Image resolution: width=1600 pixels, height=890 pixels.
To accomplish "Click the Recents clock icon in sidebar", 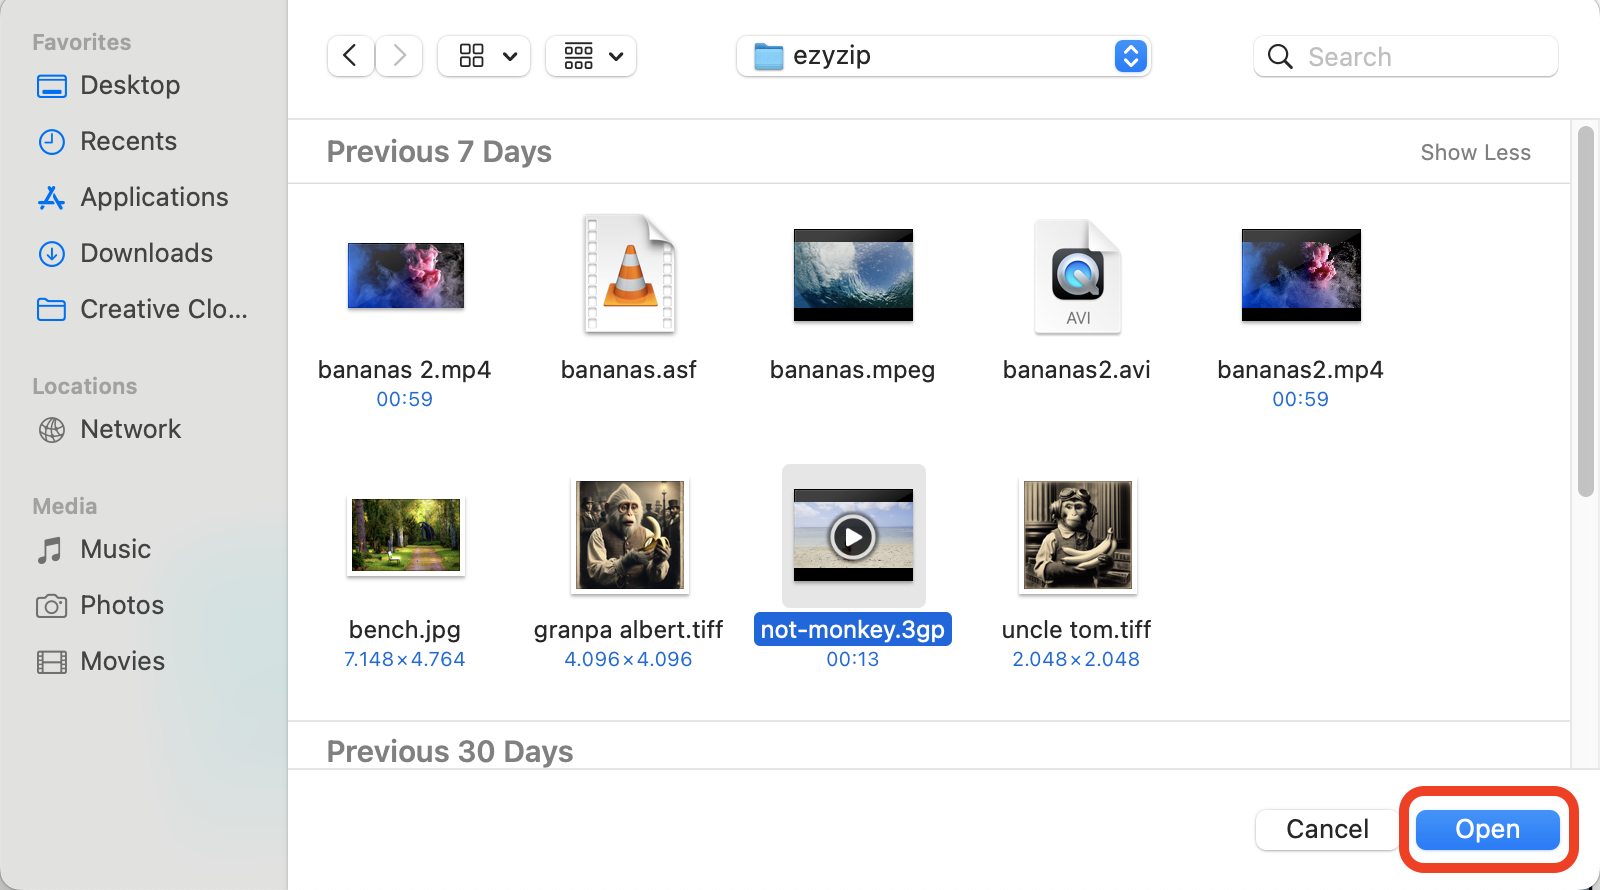I will (x=52, y=142).
